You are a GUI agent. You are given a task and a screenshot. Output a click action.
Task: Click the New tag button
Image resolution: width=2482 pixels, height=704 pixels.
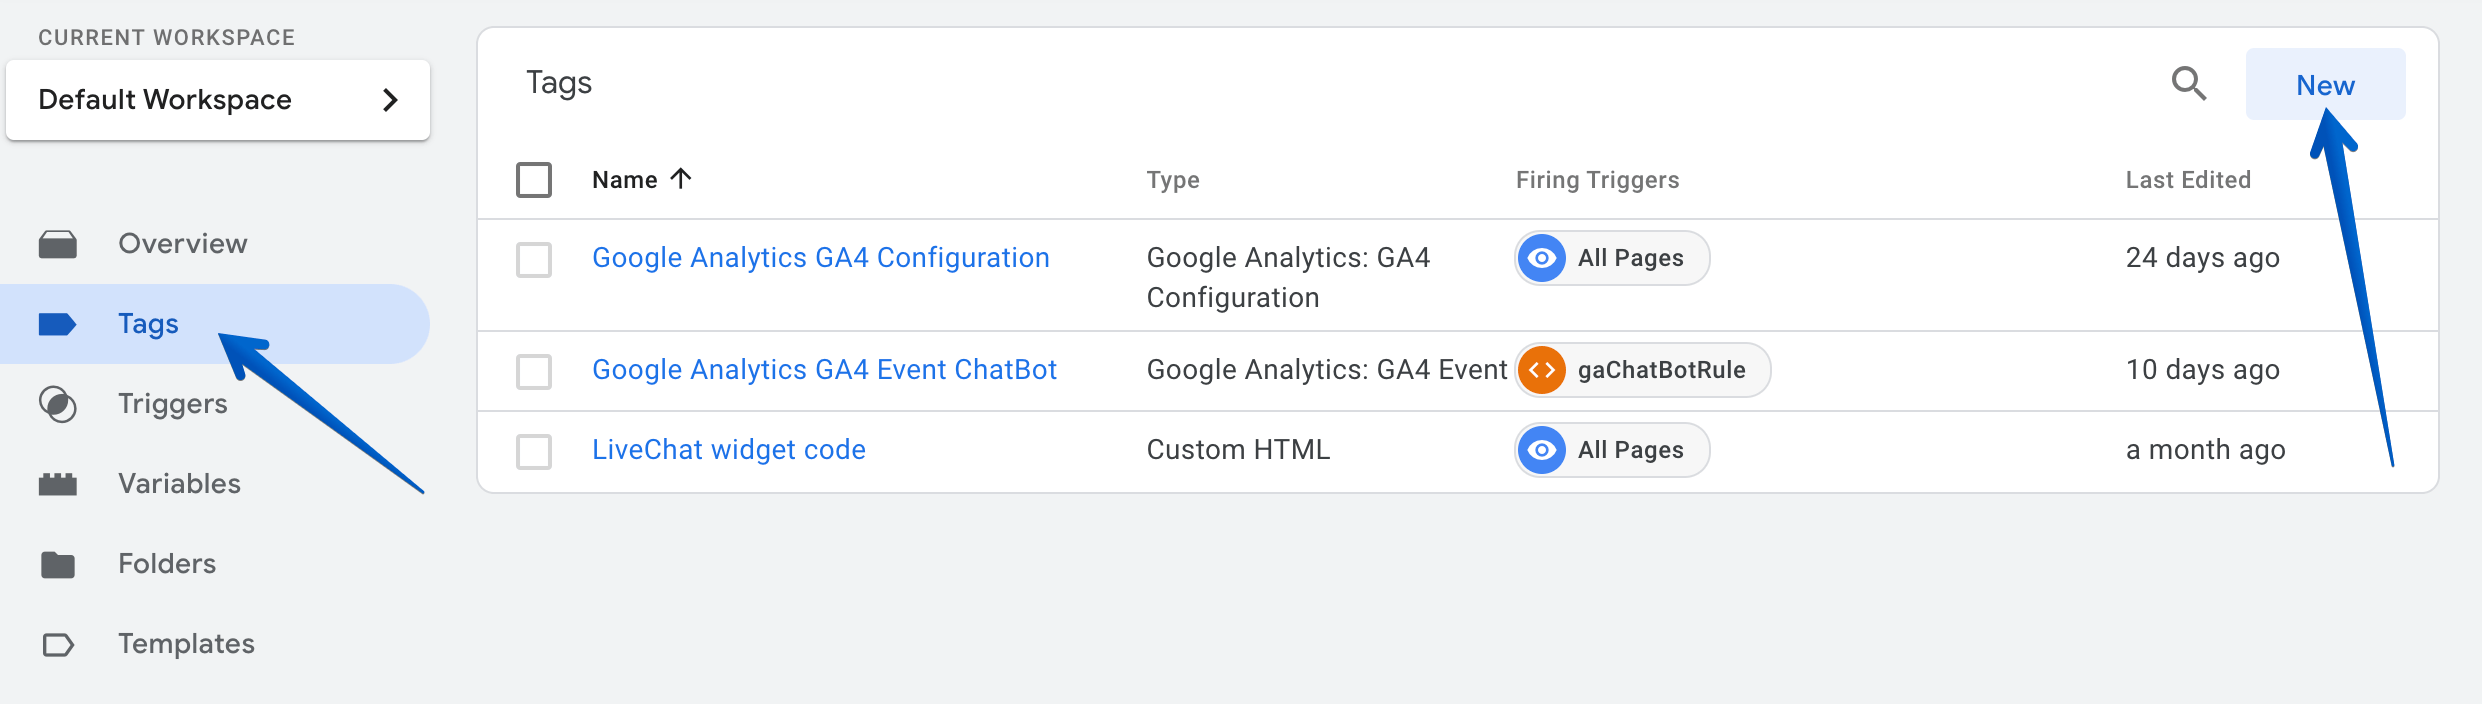(2325, 84)
